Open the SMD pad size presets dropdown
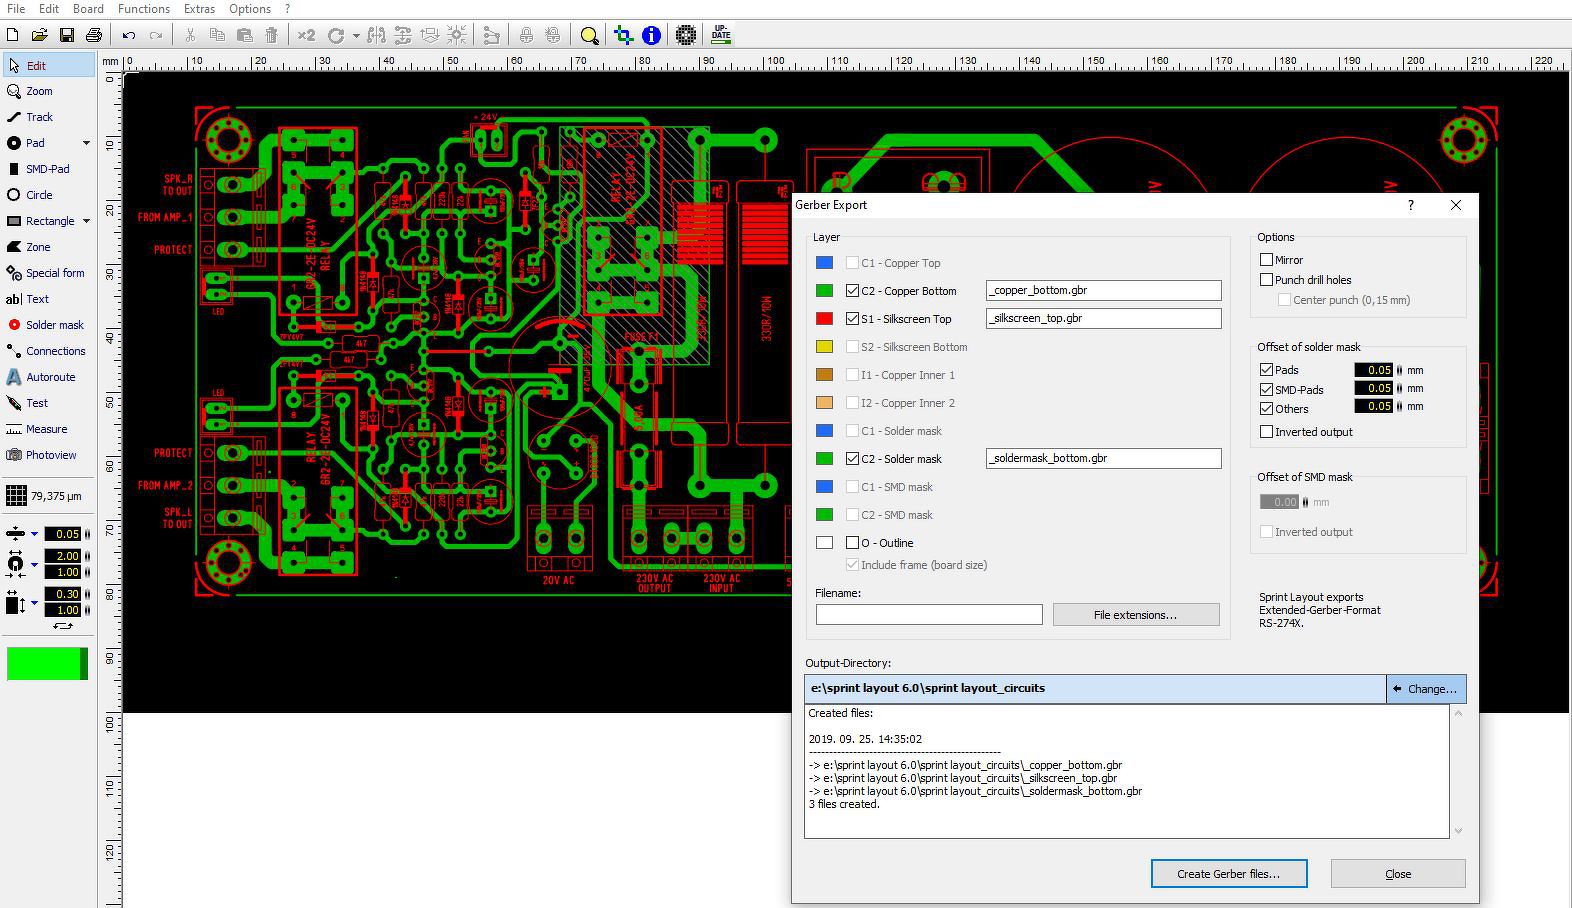1572x908 pixels. click(x=34, y=603)
